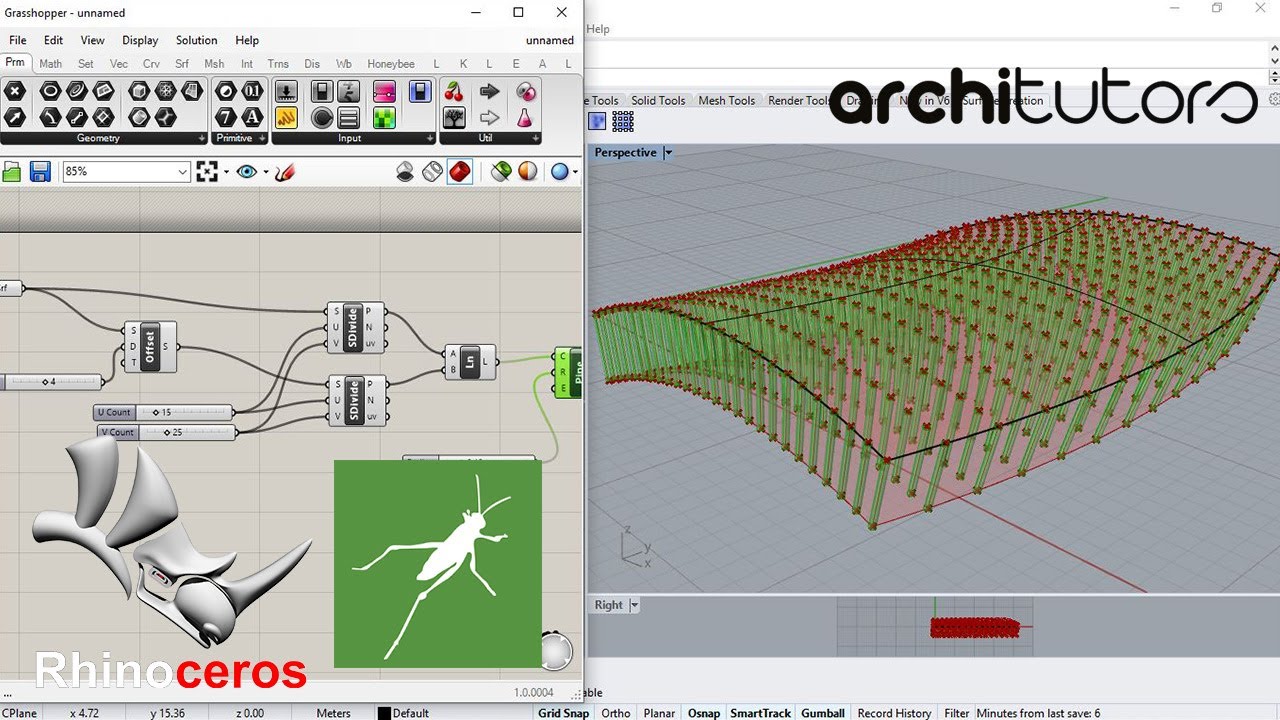Toggle SmartTrack in status bar
The height and width of the screenshot is (720, 1280).
click(x=761, y=713)
